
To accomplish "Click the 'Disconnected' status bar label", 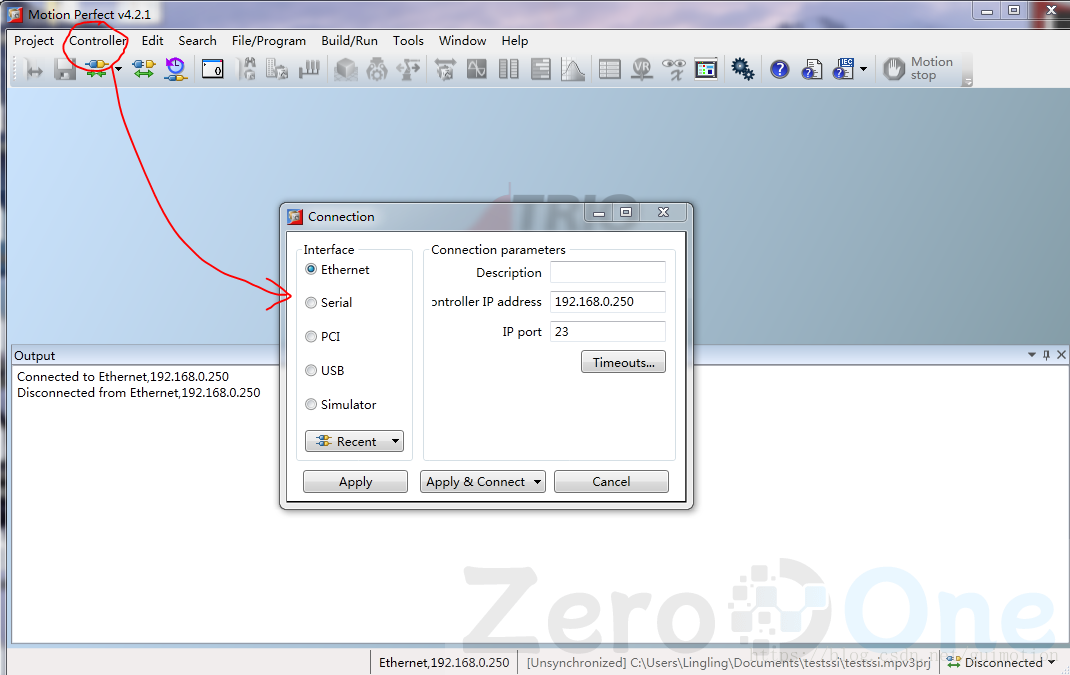I will pos(1004,663).
